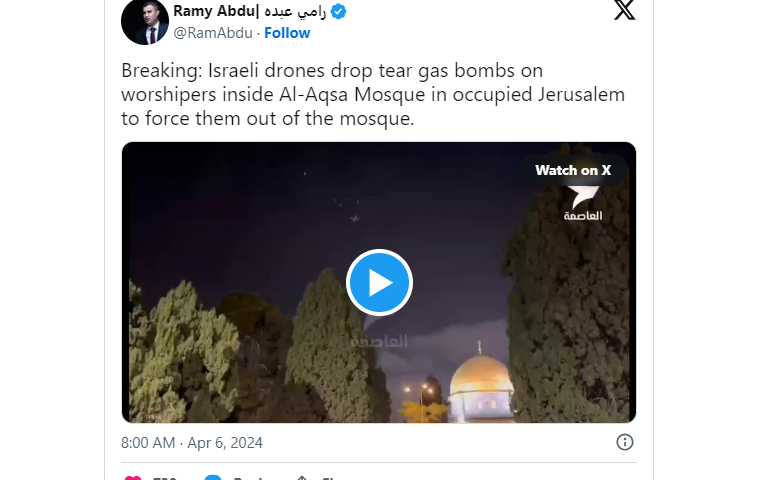This screenshot has width=760, height=480.
Task: Click the center Arabic watermark on video
Action: coord(380,341)
